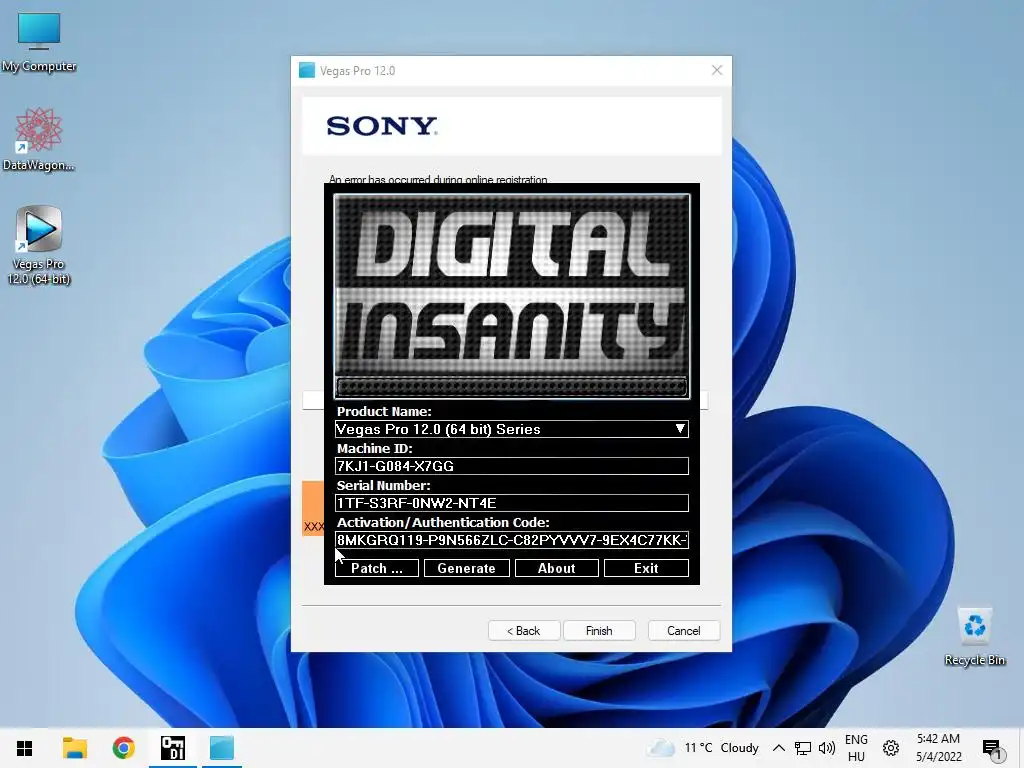
Task: Switch to the Digital Insanity keygen taskbar icon
Action: [173, 748]
